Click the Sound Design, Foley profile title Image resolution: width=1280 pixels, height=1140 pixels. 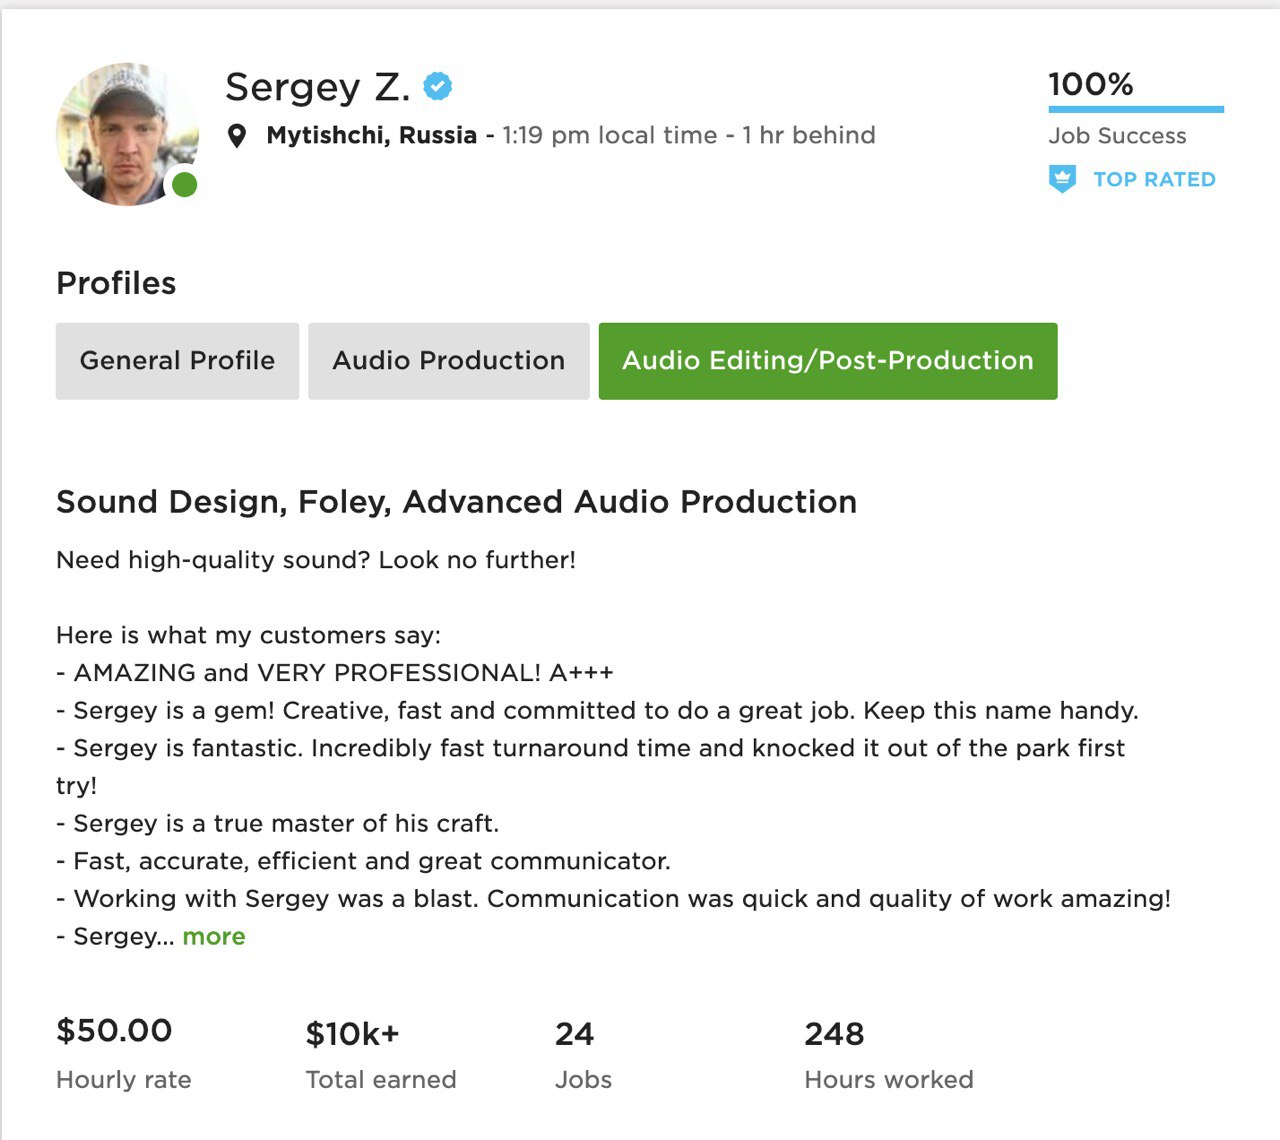click(x=456, y=501)
